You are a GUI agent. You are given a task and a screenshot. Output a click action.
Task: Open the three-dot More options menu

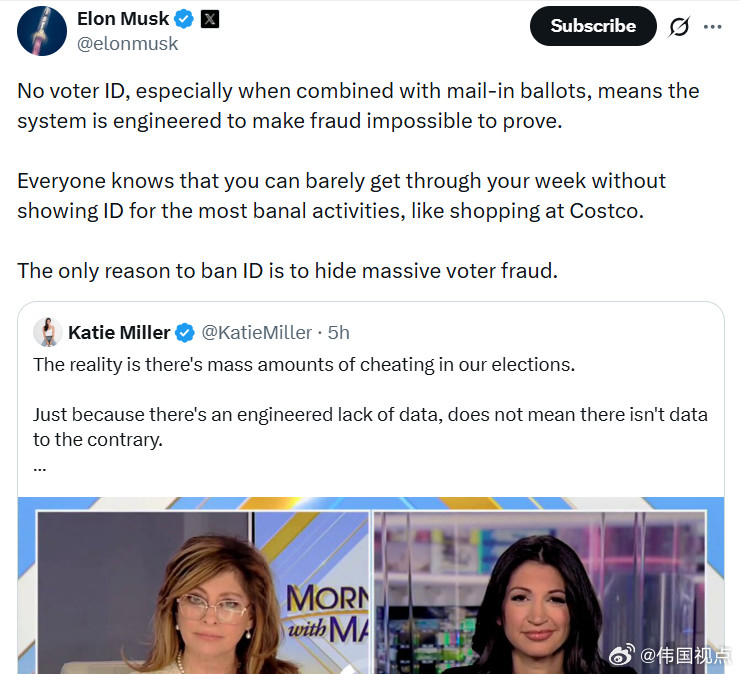point(712,26)
